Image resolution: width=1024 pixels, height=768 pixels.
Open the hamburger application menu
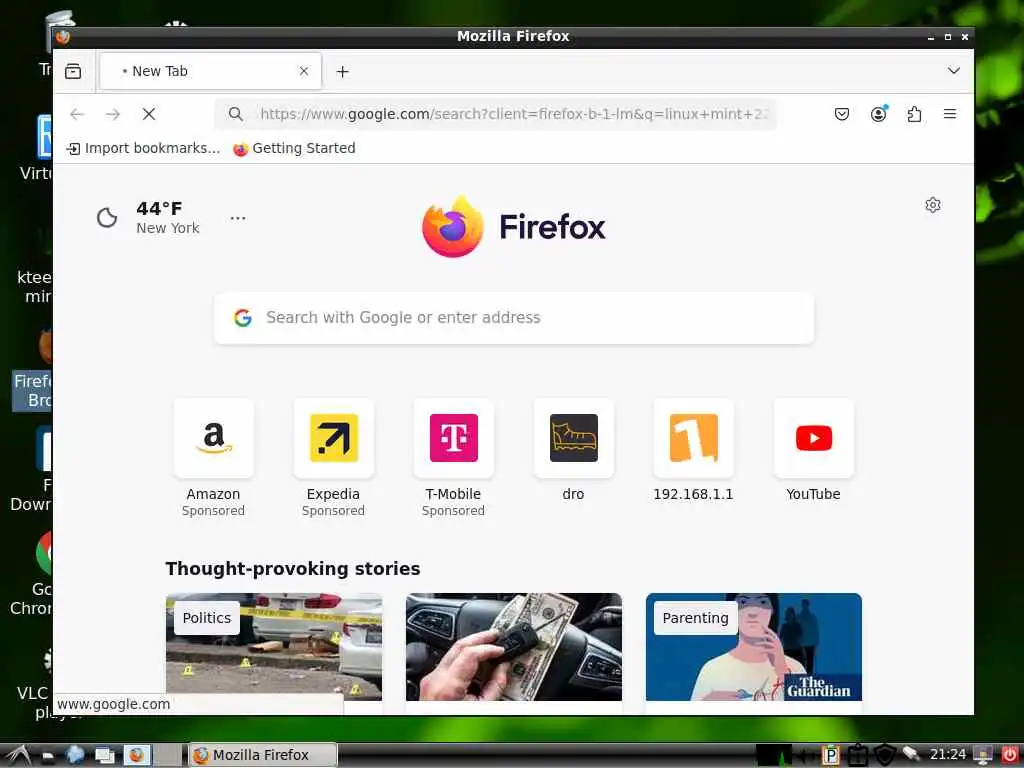coord(950,114)
